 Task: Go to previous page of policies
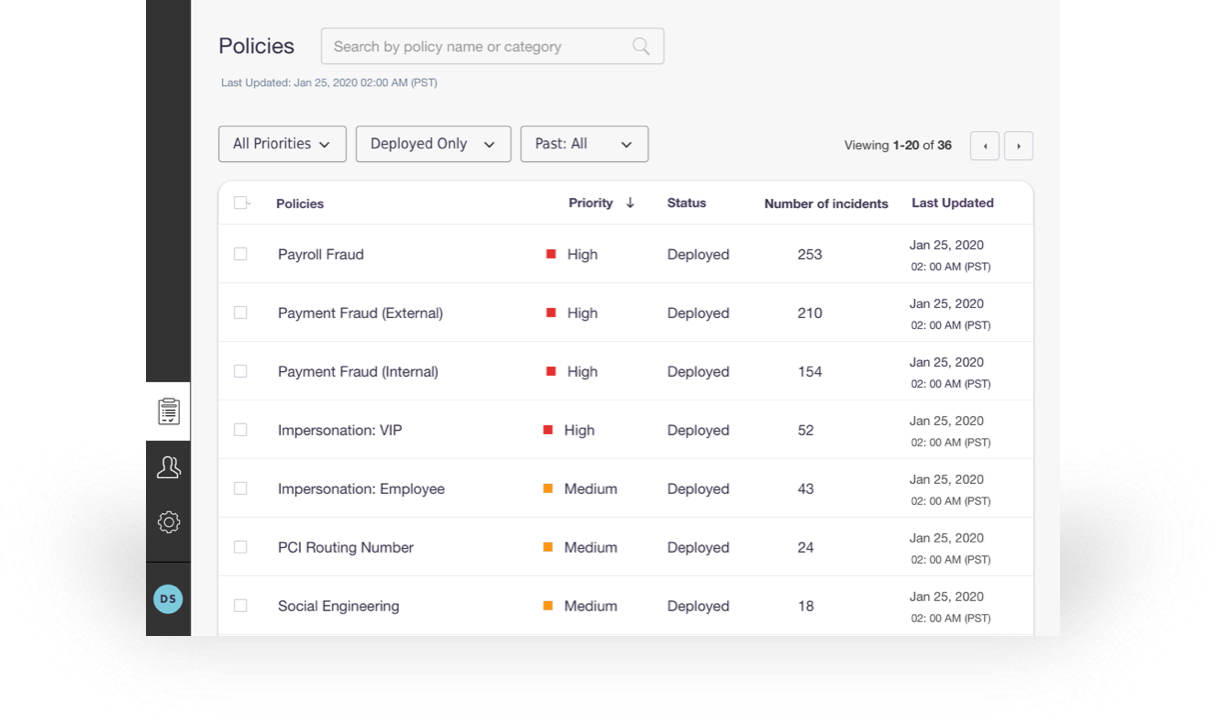(985, 146)
